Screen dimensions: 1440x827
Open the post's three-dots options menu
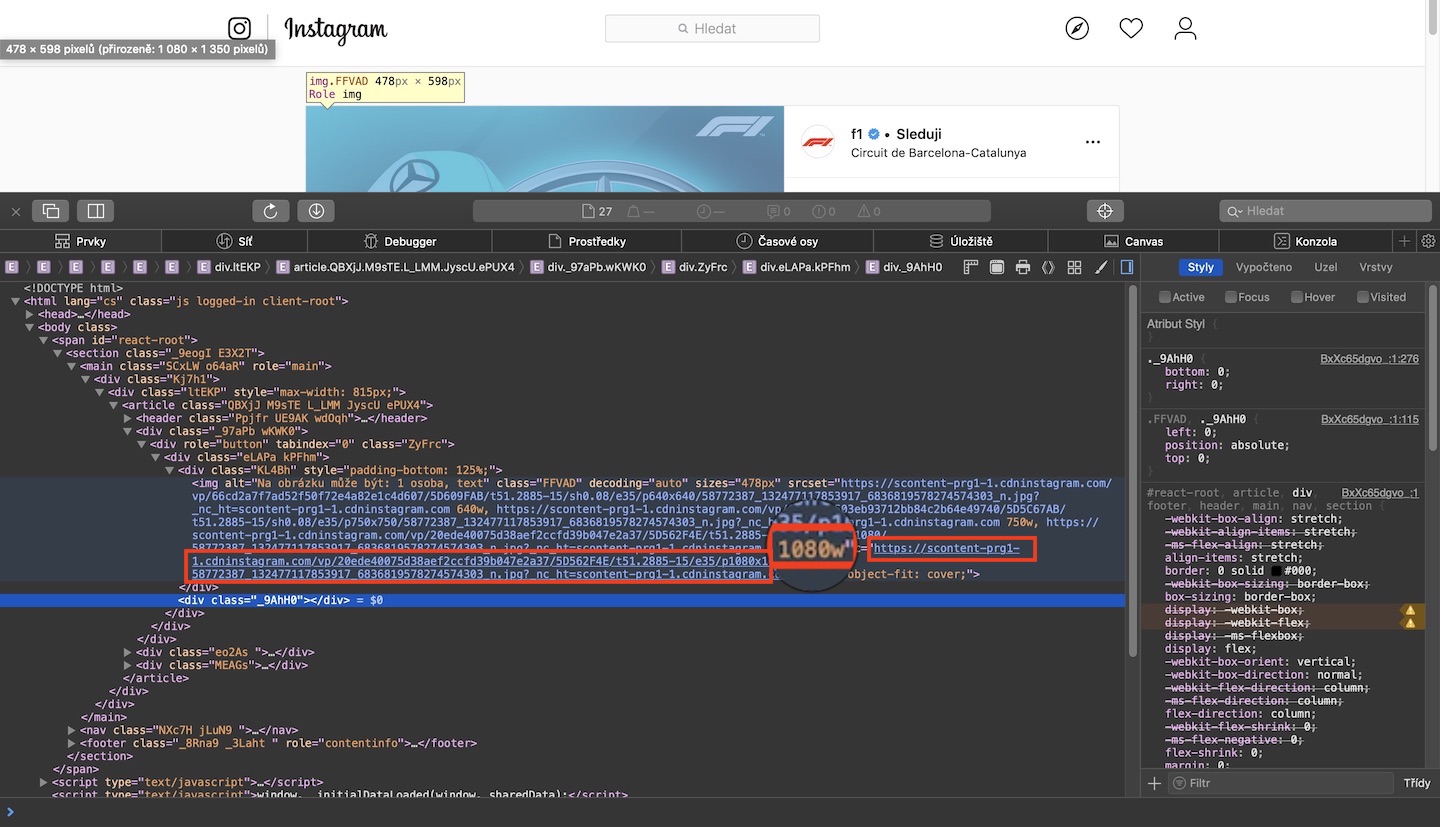click(1093, 143)
